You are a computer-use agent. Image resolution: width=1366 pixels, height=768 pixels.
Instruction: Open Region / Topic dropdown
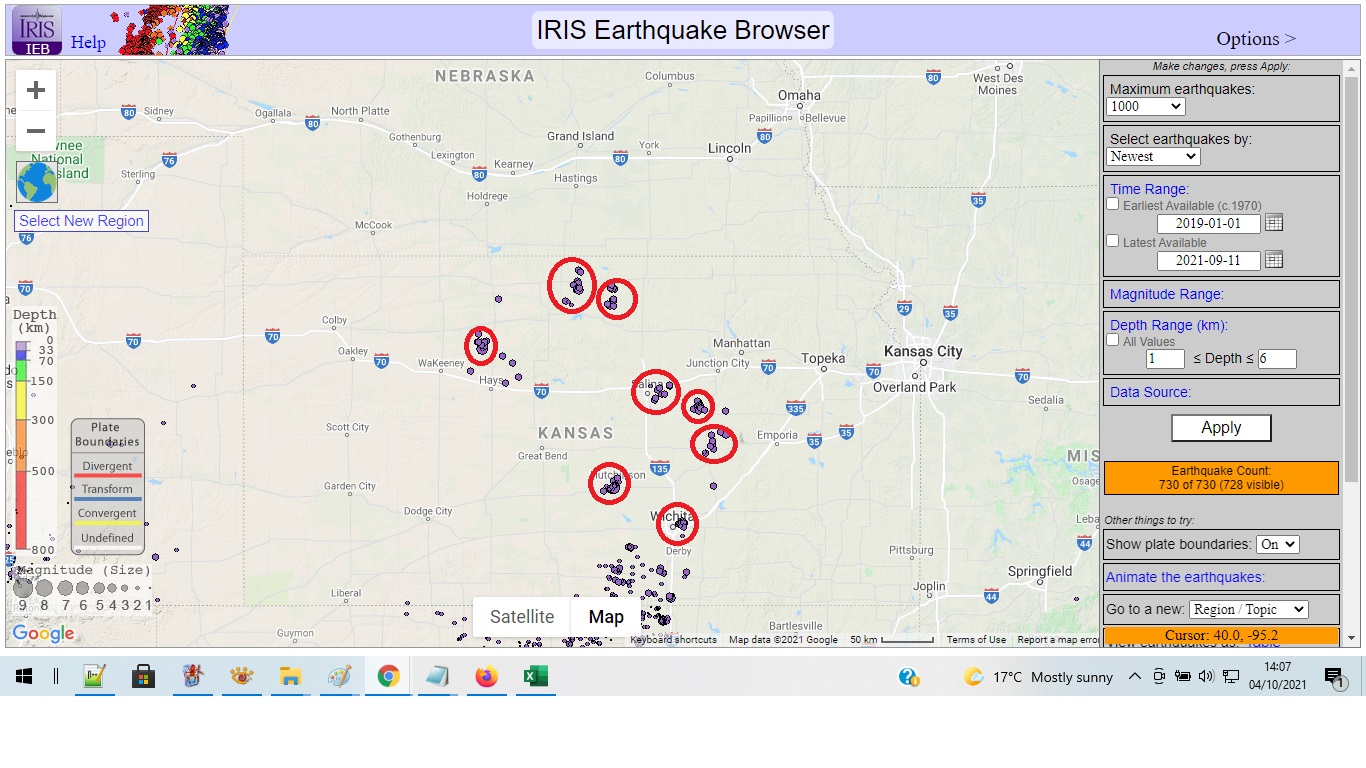click(x=1248, y=609)
